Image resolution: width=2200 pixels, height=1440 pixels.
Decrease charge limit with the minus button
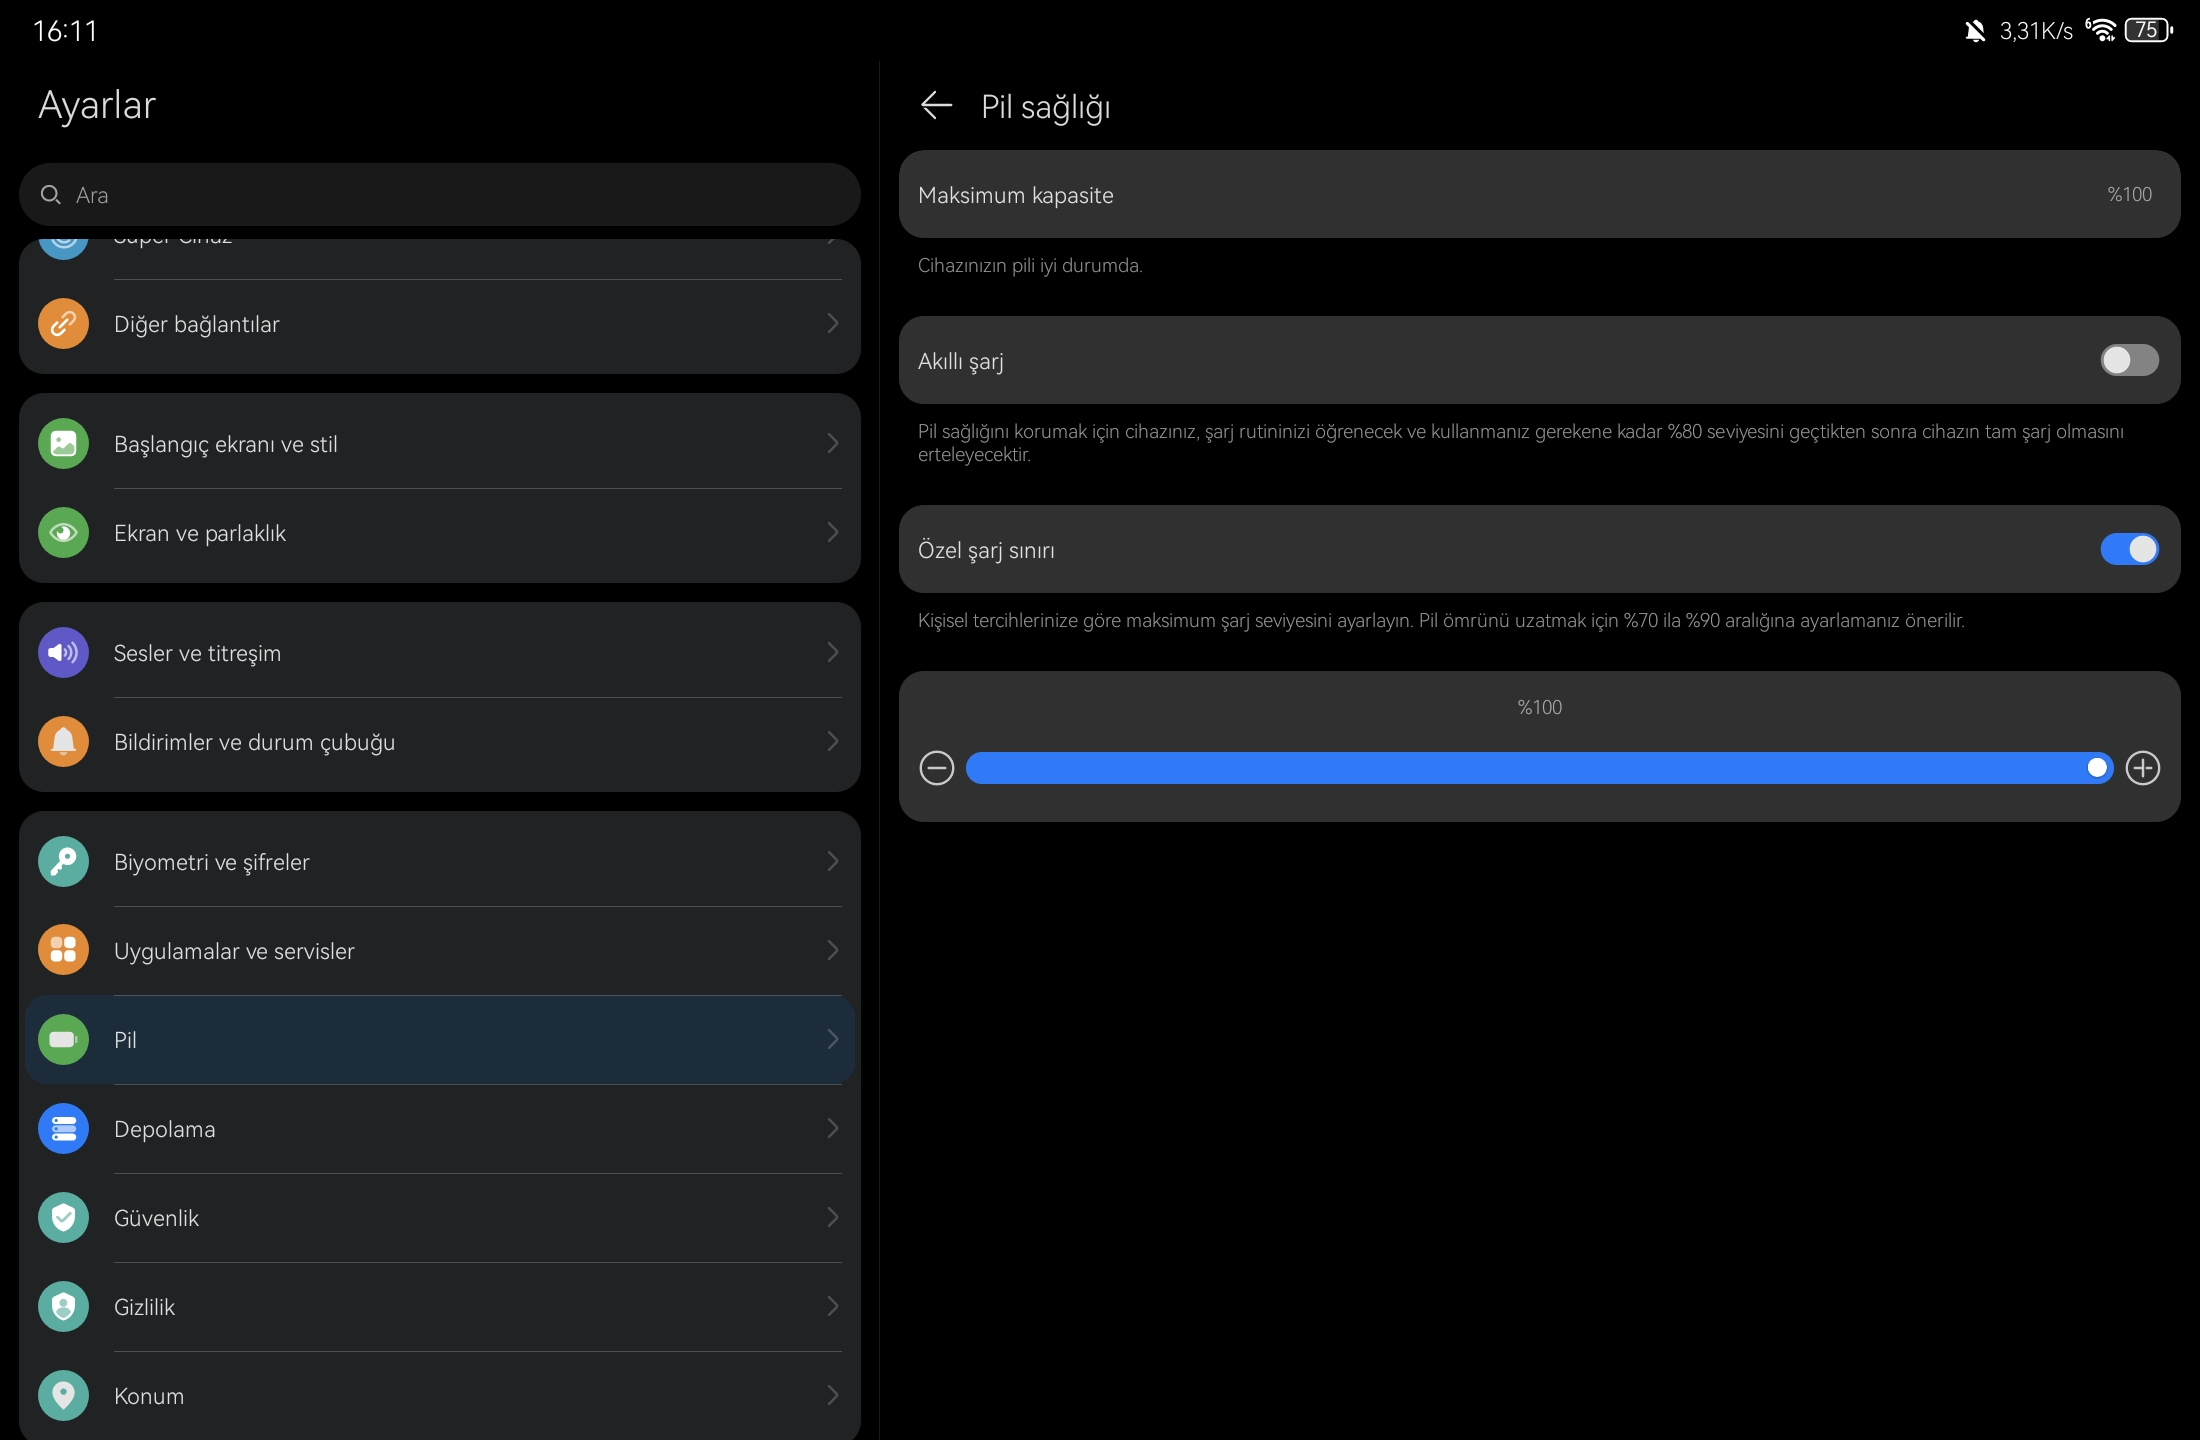click(x=937, y=768)
